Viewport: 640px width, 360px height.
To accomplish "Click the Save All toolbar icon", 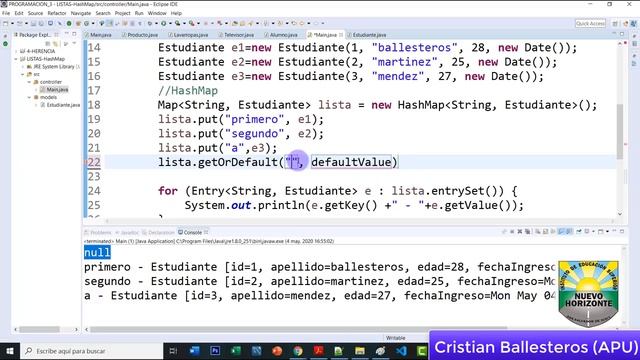I will [41, 24].
